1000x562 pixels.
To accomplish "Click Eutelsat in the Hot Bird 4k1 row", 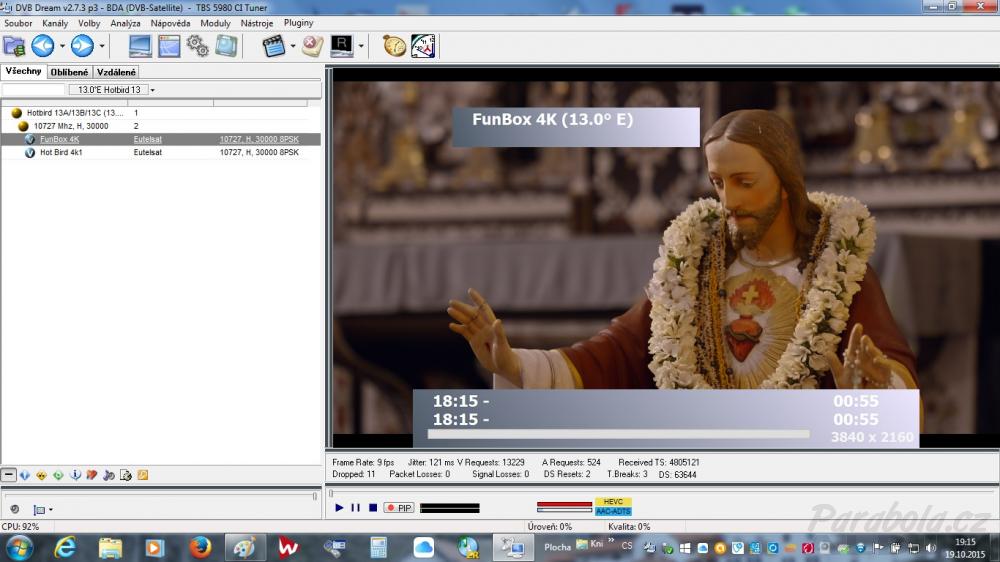I will (x=148, y=152).
